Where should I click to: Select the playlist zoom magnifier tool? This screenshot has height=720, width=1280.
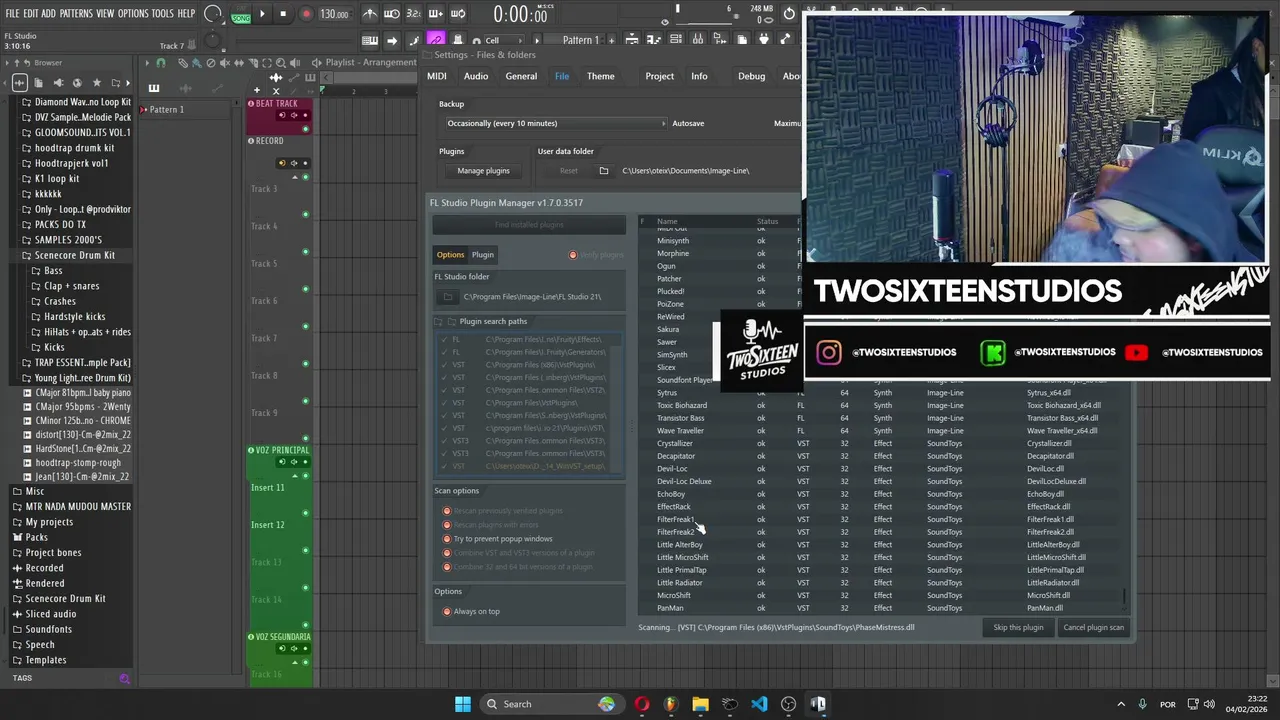[x=281, y=63]
